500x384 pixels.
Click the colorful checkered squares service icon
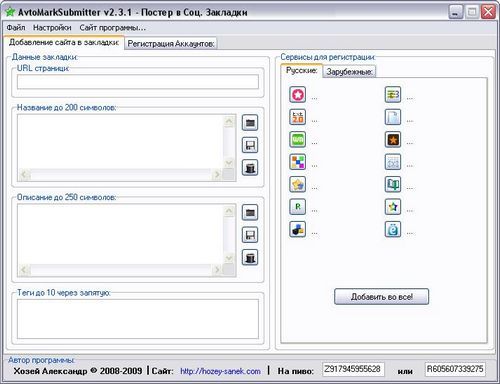(x=298, y=162)
